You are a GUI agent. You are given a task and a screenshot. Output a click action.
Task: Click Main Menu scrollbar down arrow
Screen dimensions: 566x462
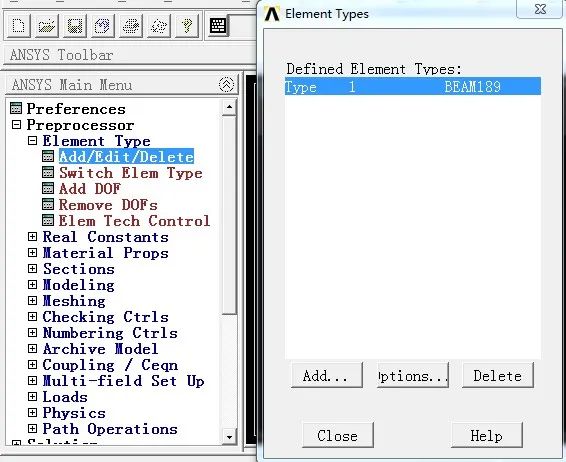pyautogui.click(x=229, y=437)
